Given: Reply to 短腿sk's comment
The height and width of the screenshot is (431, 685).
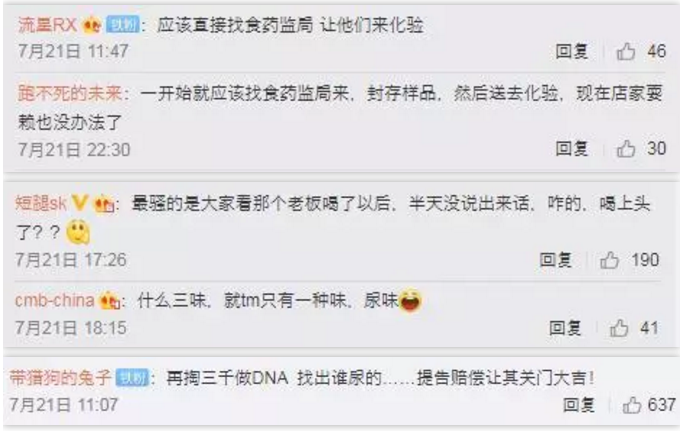Looking at the screenshot, I should [556, 260].
